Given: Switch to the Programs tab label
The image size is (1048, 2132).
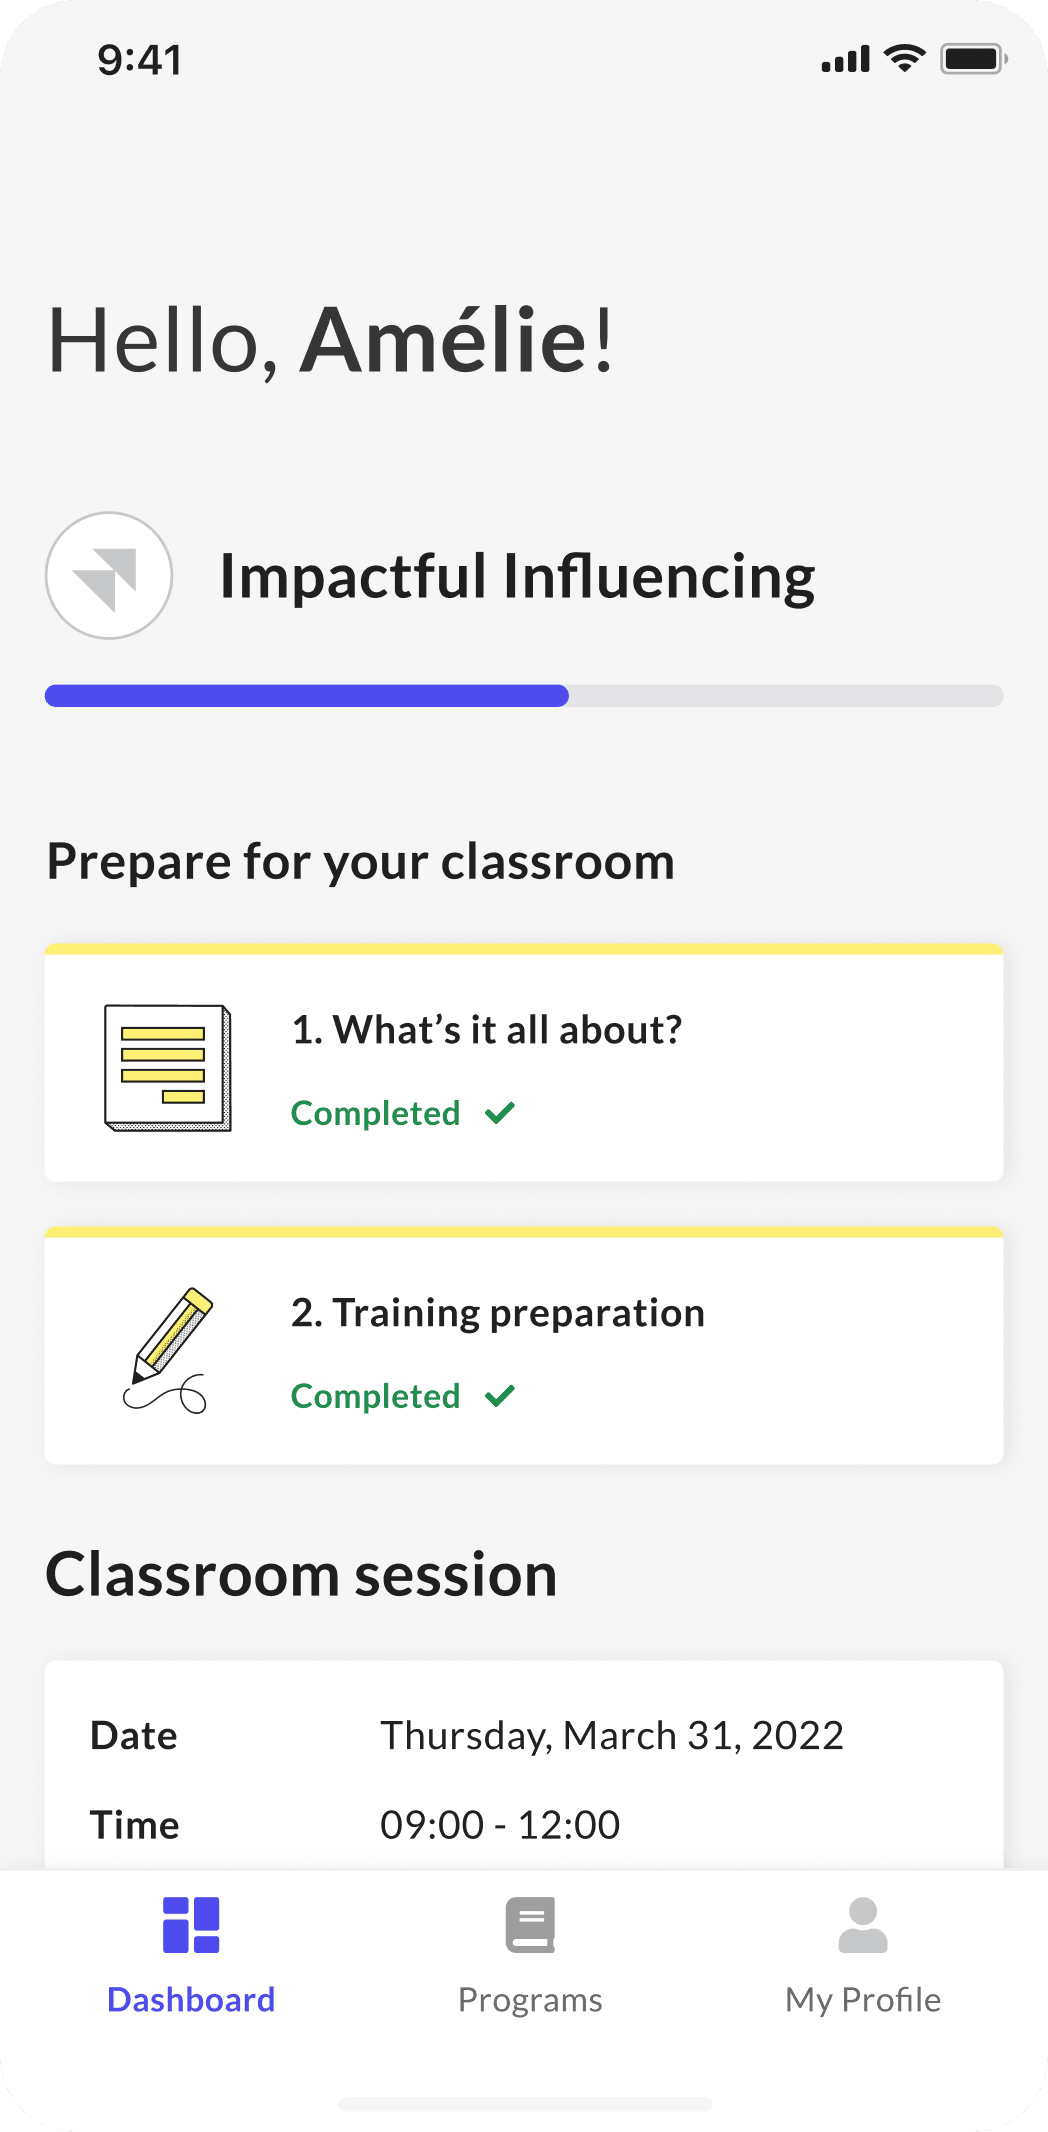Looking at the screenshot, I should tap(530, 2000).
